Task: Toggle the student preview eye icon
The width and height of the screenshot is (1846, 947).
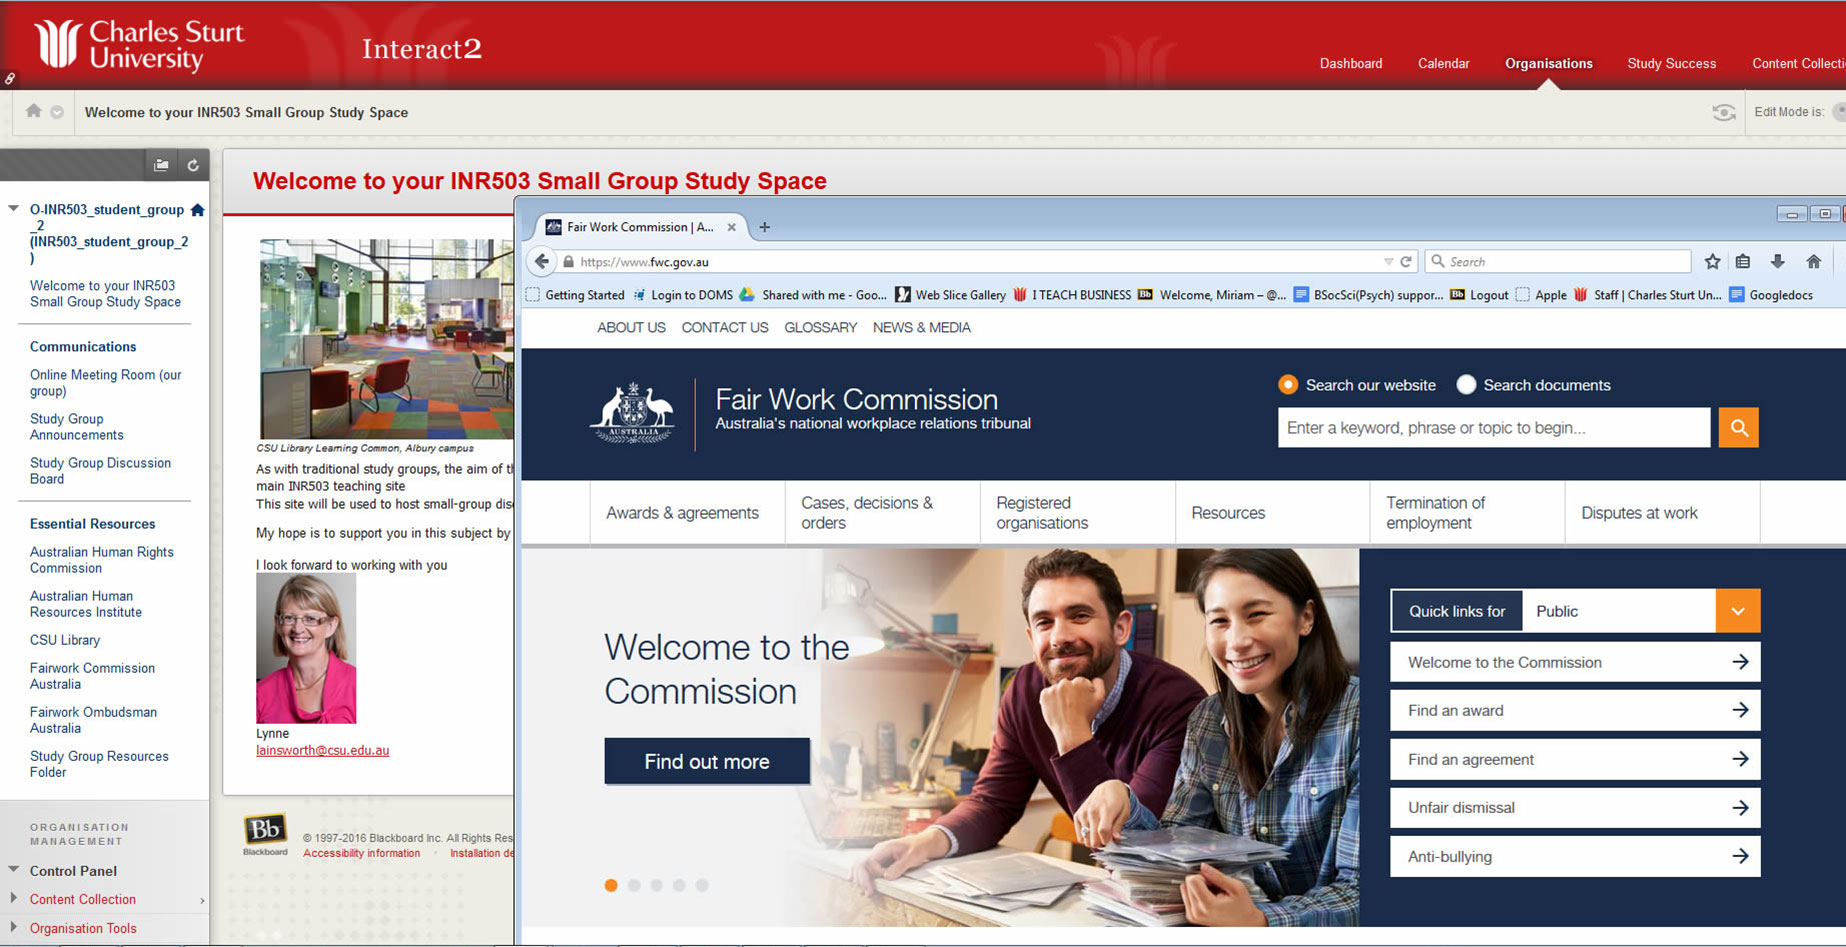Action: point(1723,112)
